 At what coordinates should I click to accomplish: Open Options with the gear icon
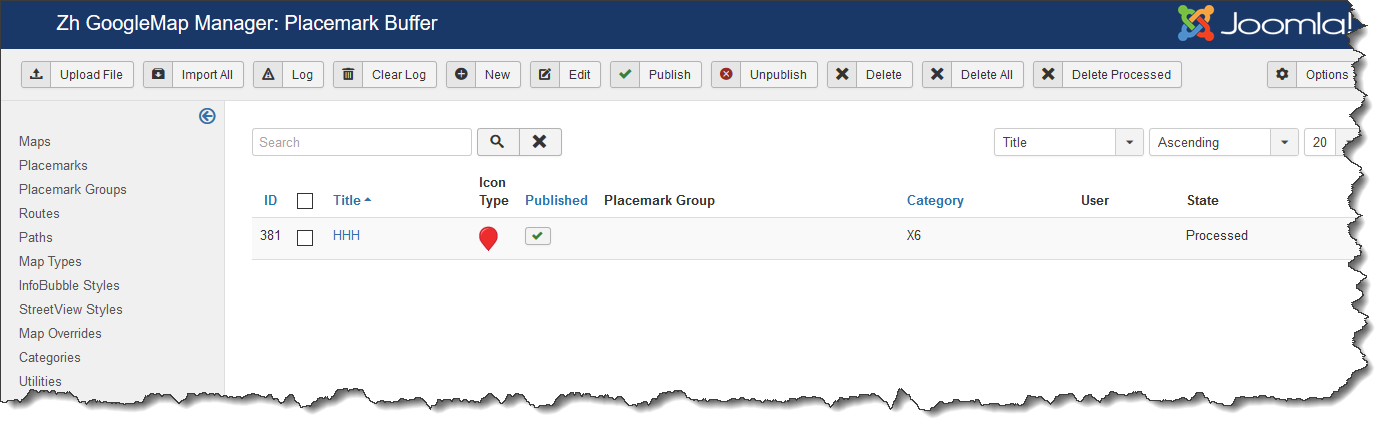click(1283, 75)
